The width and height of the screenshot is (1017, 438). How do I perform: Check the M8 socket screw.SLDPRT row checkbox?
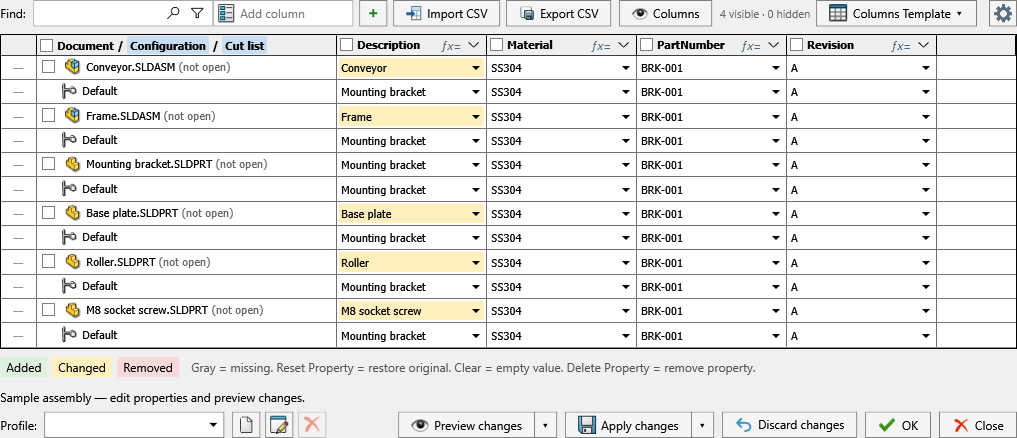coord(49,310)
